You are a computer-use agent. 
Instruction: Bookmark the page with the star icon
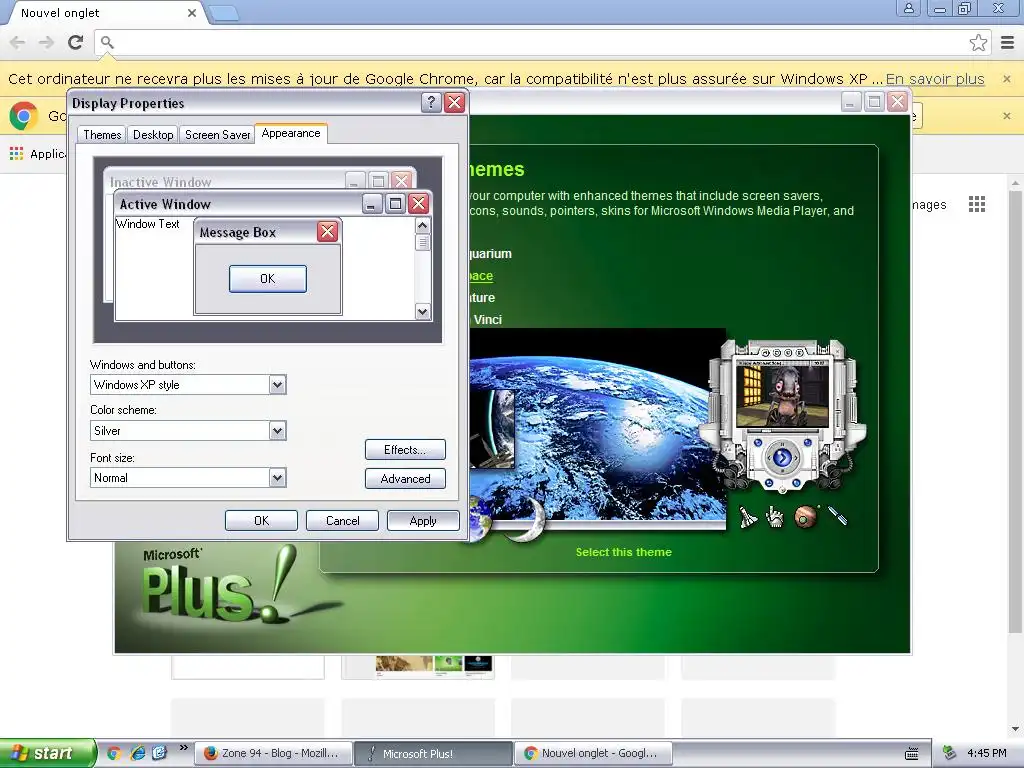click(978, 42)
